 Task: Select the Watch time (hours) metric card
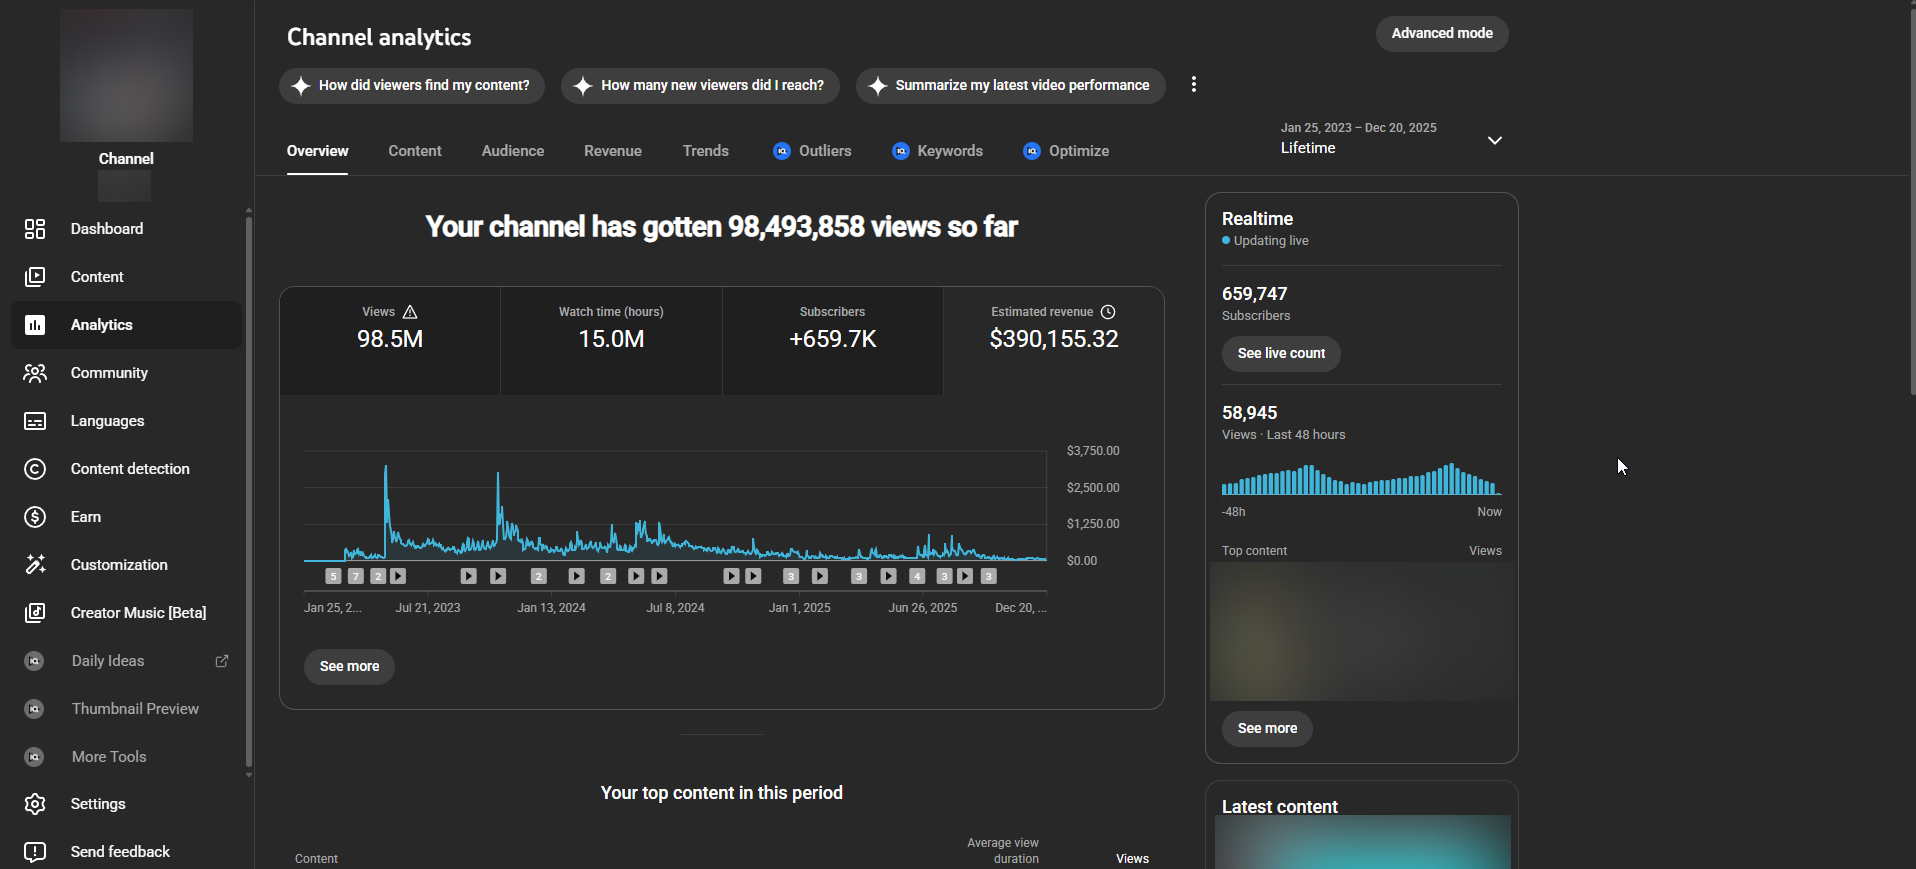click(x=611, y=340)
